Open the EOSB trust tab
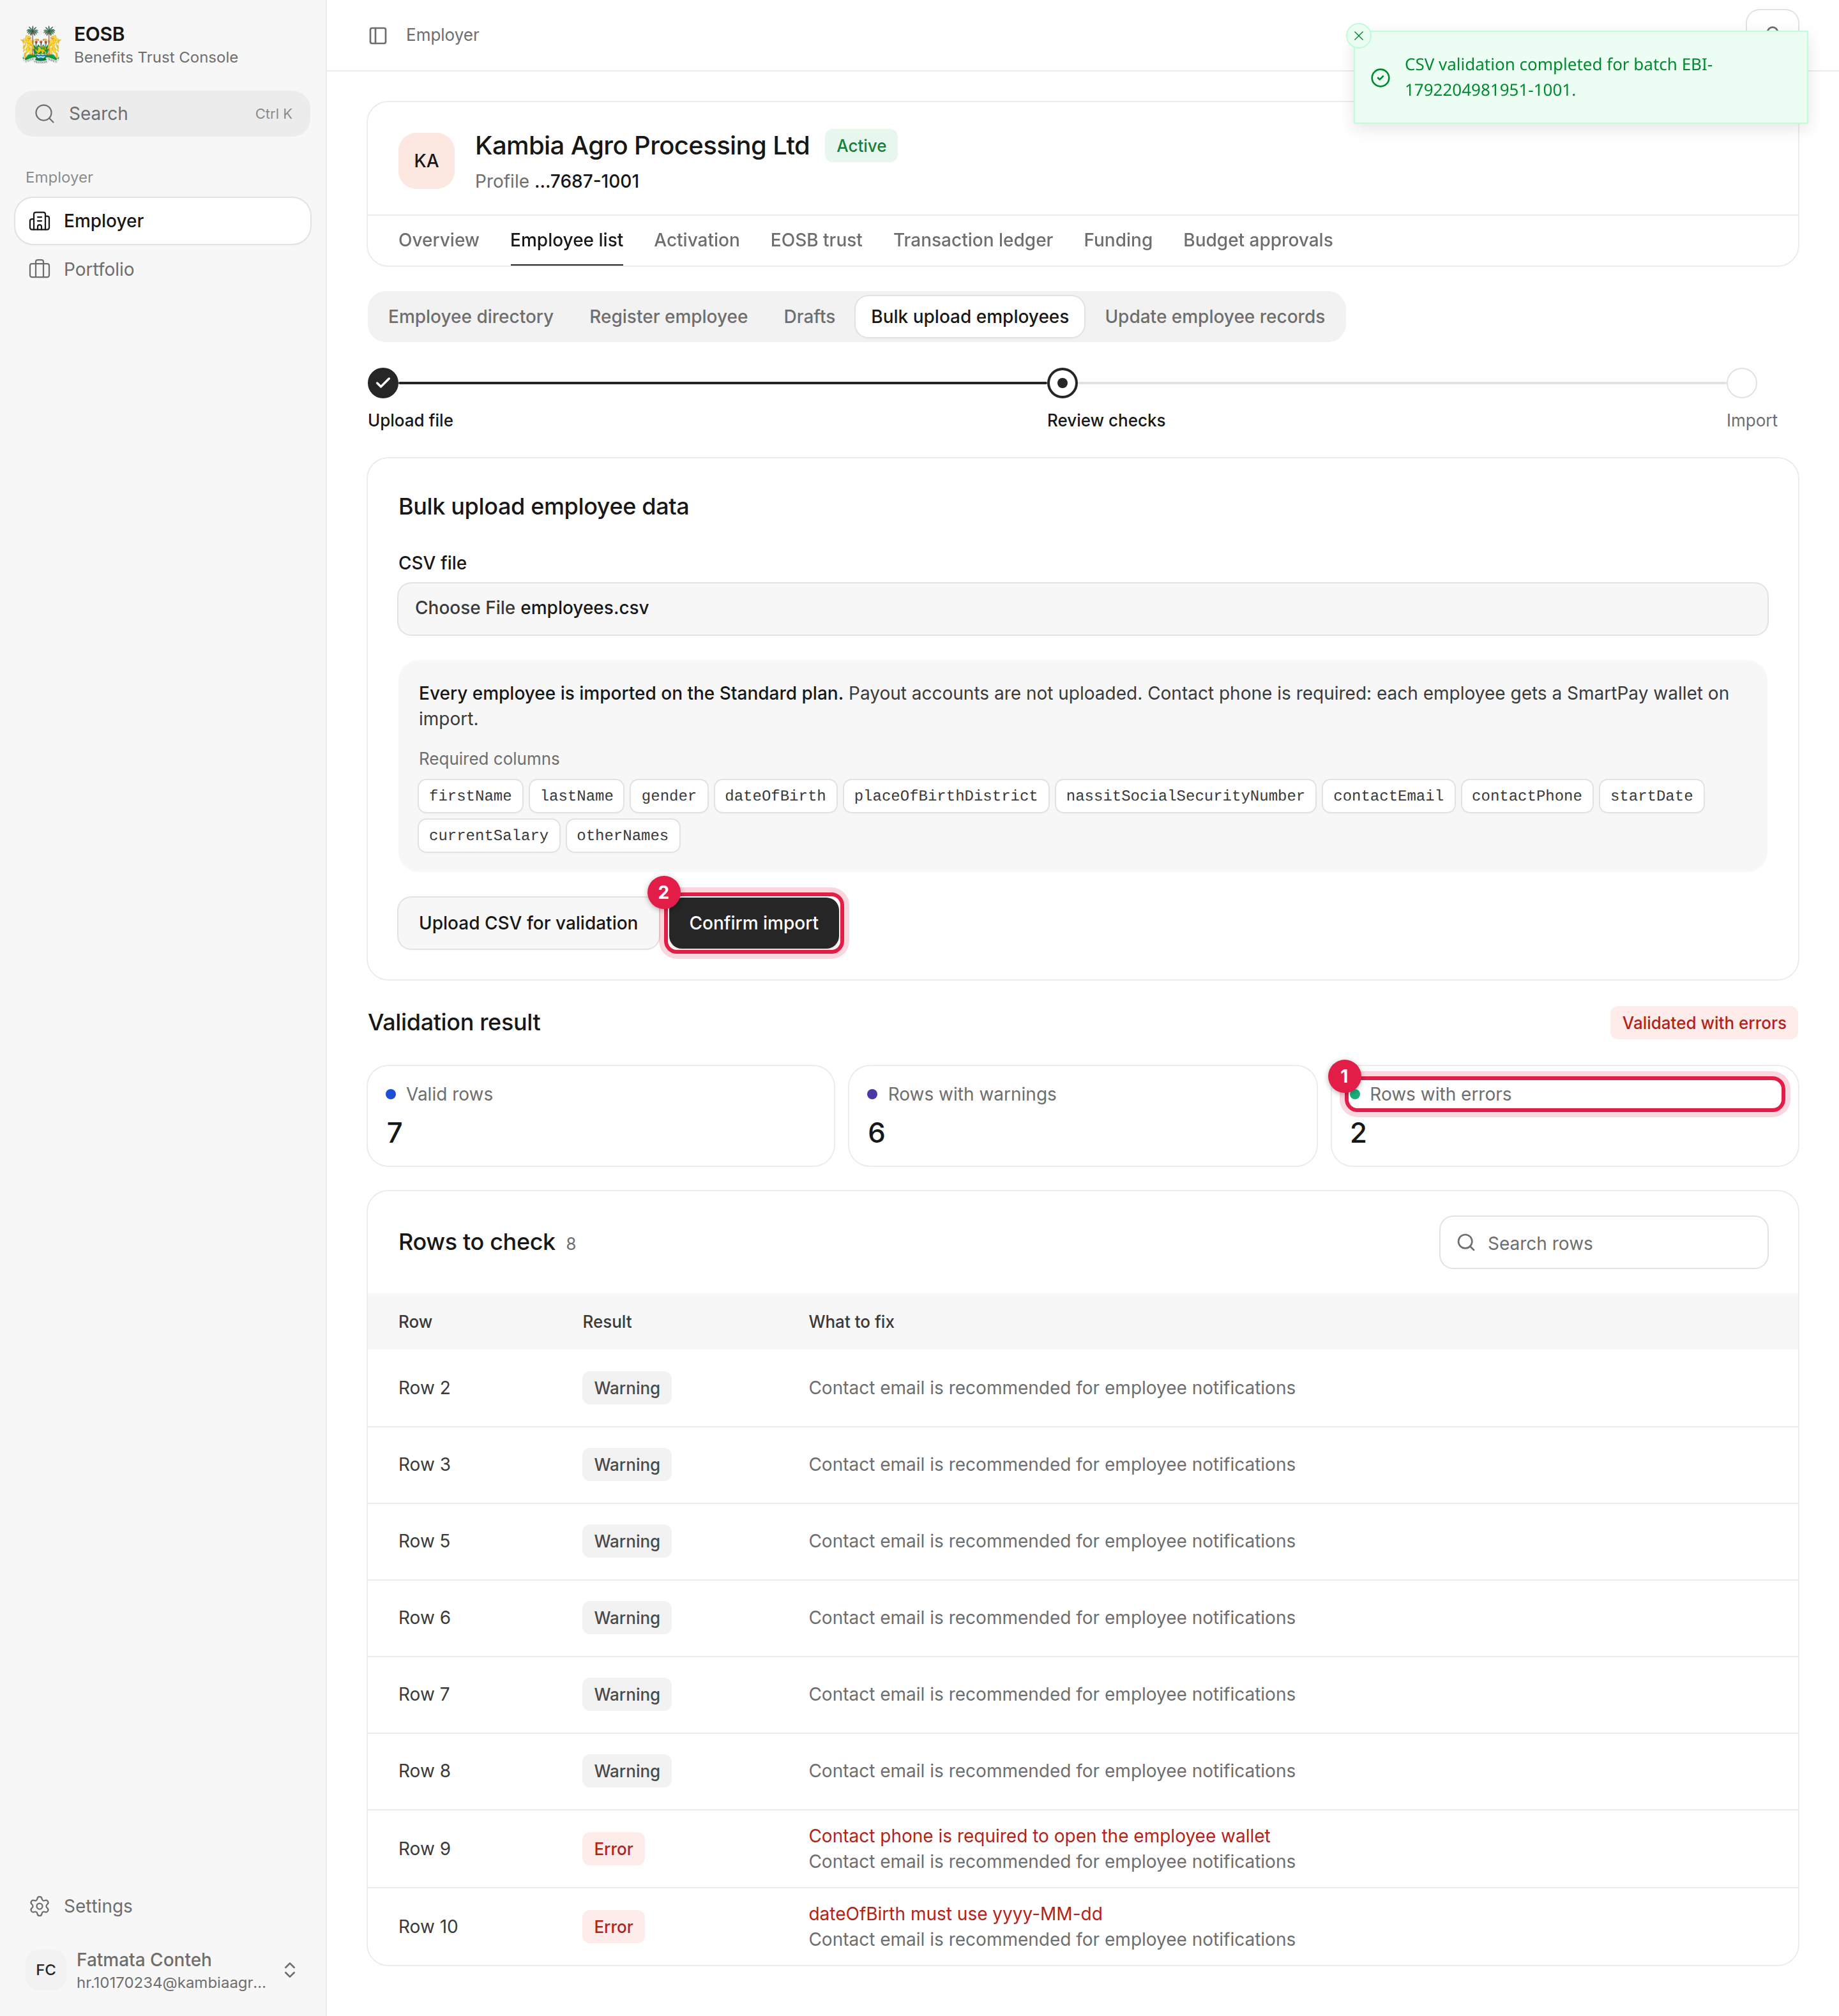Image resolution: width=1839 pixels, height=2016 pixels. [816, 240]
